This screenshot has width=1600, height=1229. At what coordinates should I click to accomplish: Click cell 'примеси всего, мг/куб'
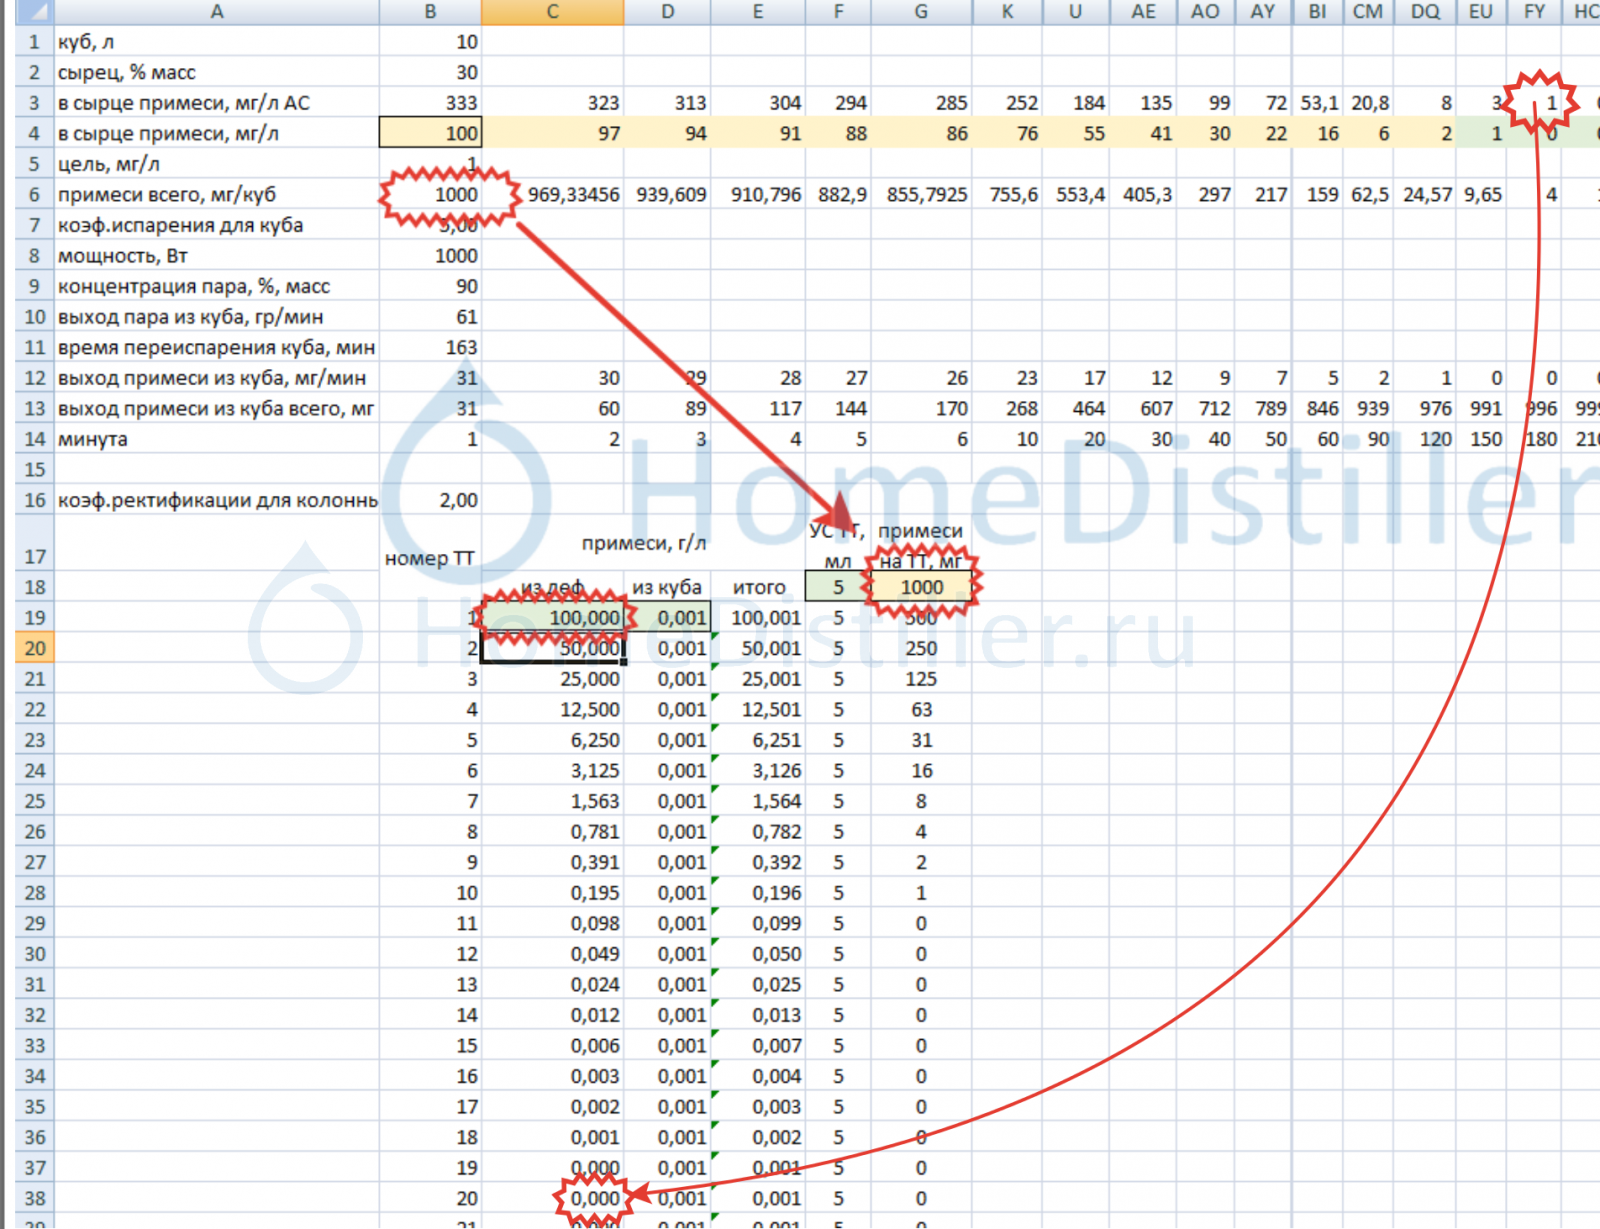pyautogui.click(x=217, y=195)
